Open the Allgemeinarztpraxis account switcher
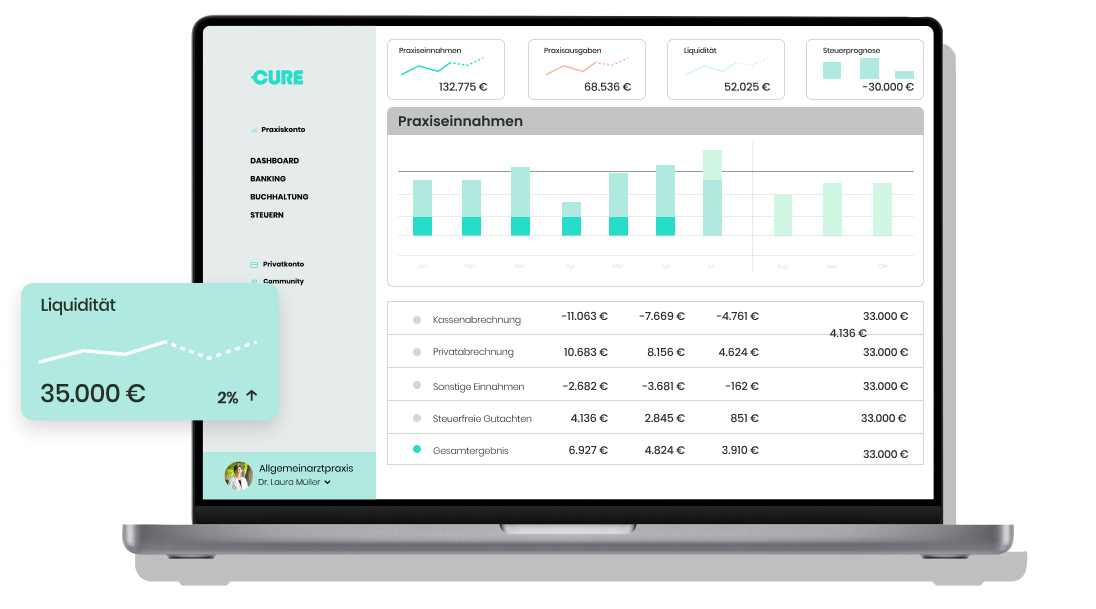The height and width of the screenshot is (609, 1096). pos(305,468)
